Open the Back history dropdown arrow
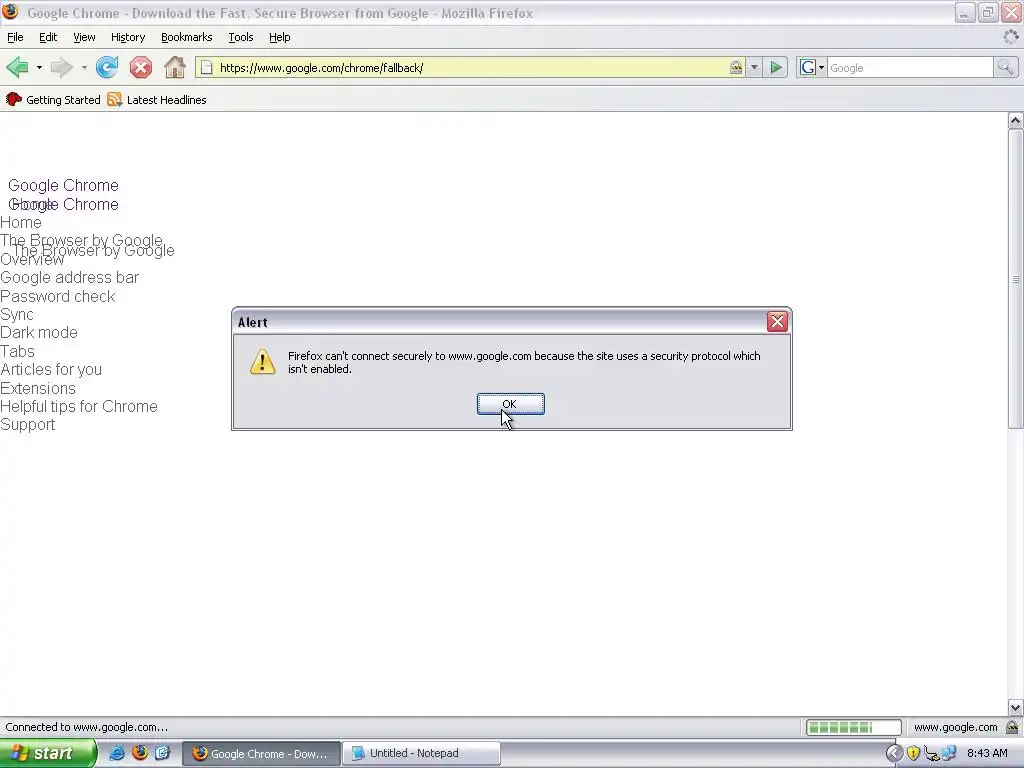The width and height of the screenshot is (1024, 768). (x=39, y=67)
